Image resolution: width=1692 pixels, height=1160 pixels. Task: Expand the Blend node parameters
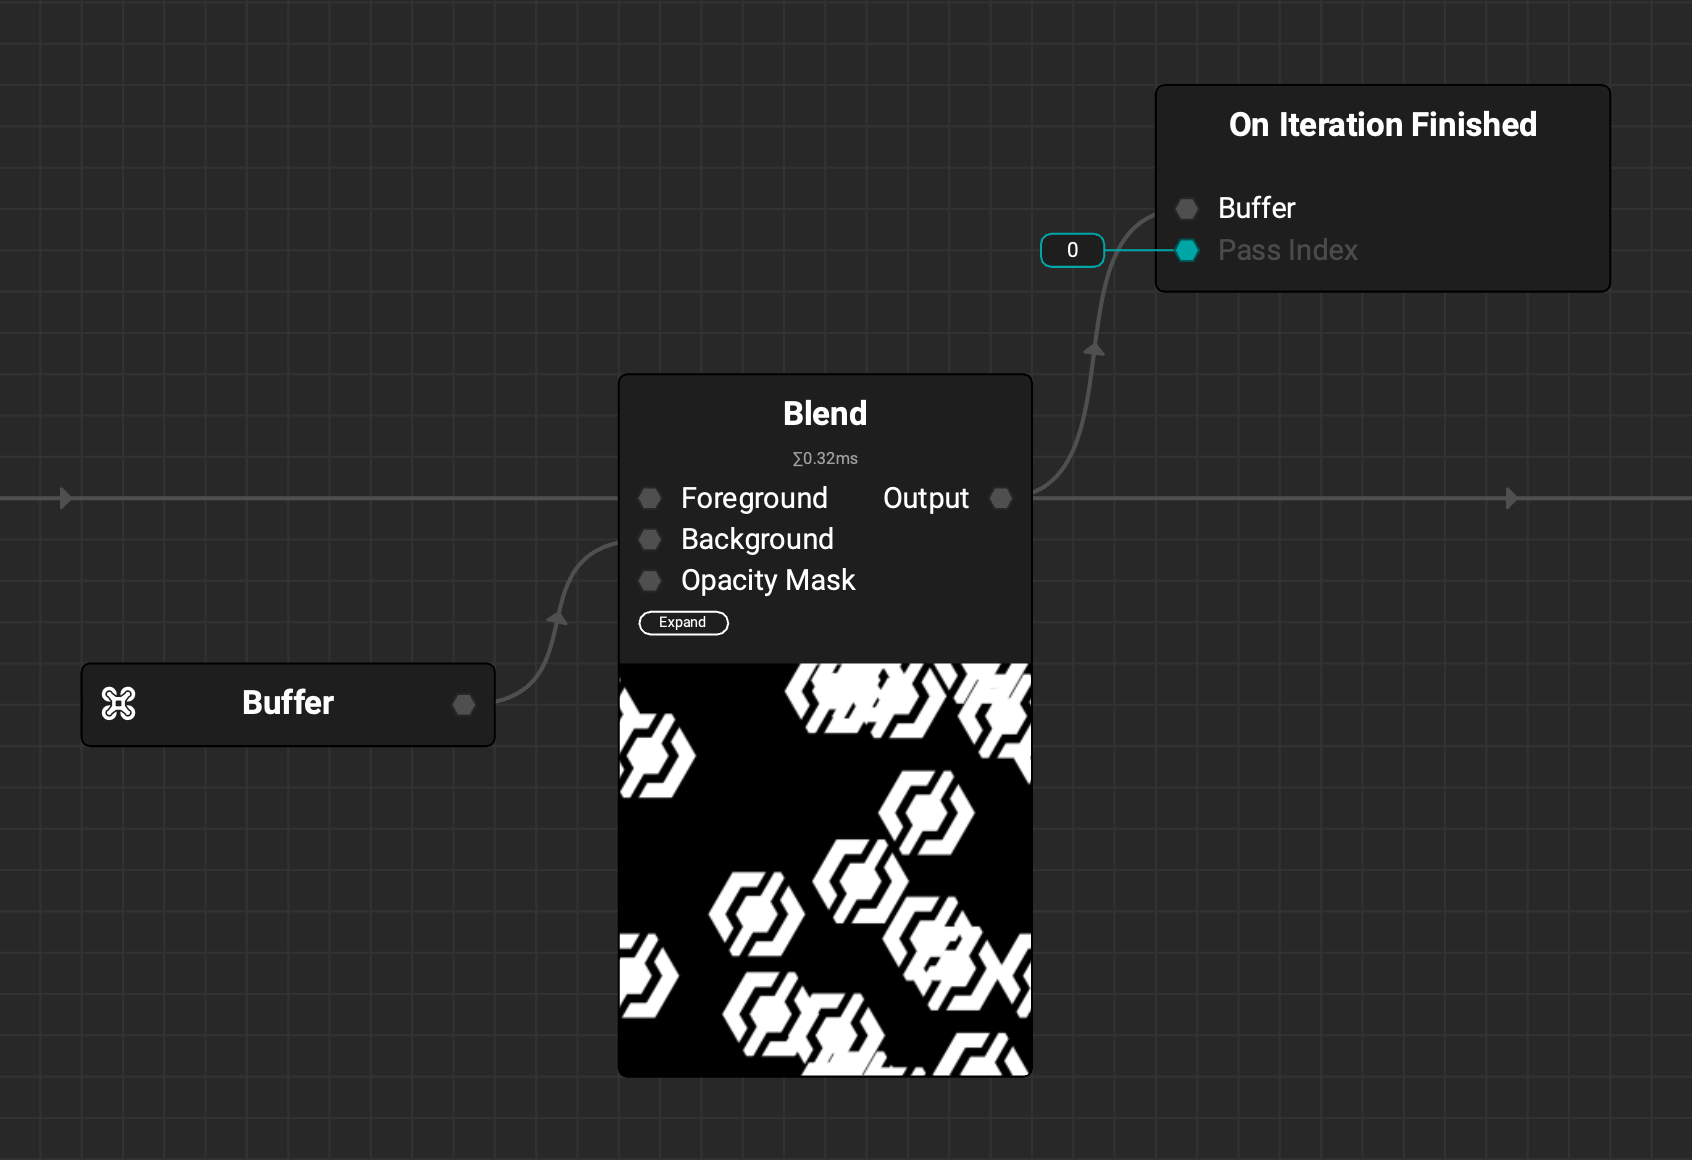(683, 623)
